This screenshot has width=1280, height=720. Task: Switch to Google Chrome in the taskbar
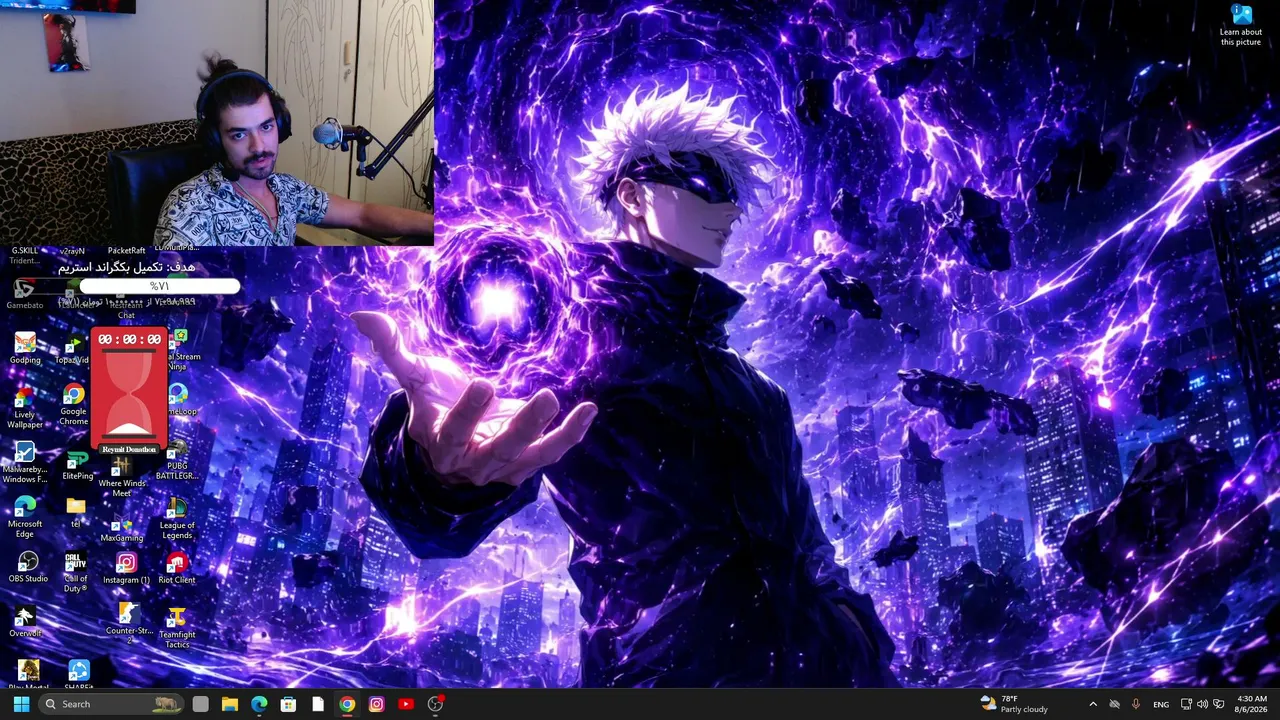(347, 704)
